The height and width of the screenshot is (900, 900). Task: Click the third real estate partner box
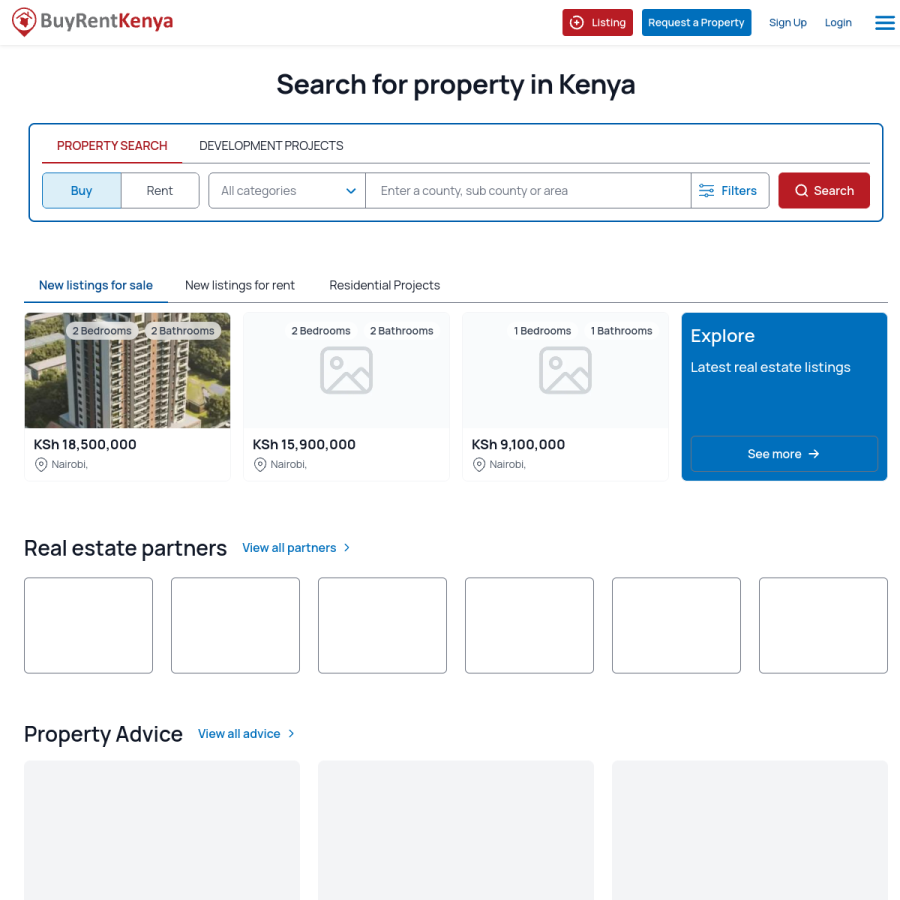click(382, 625)
